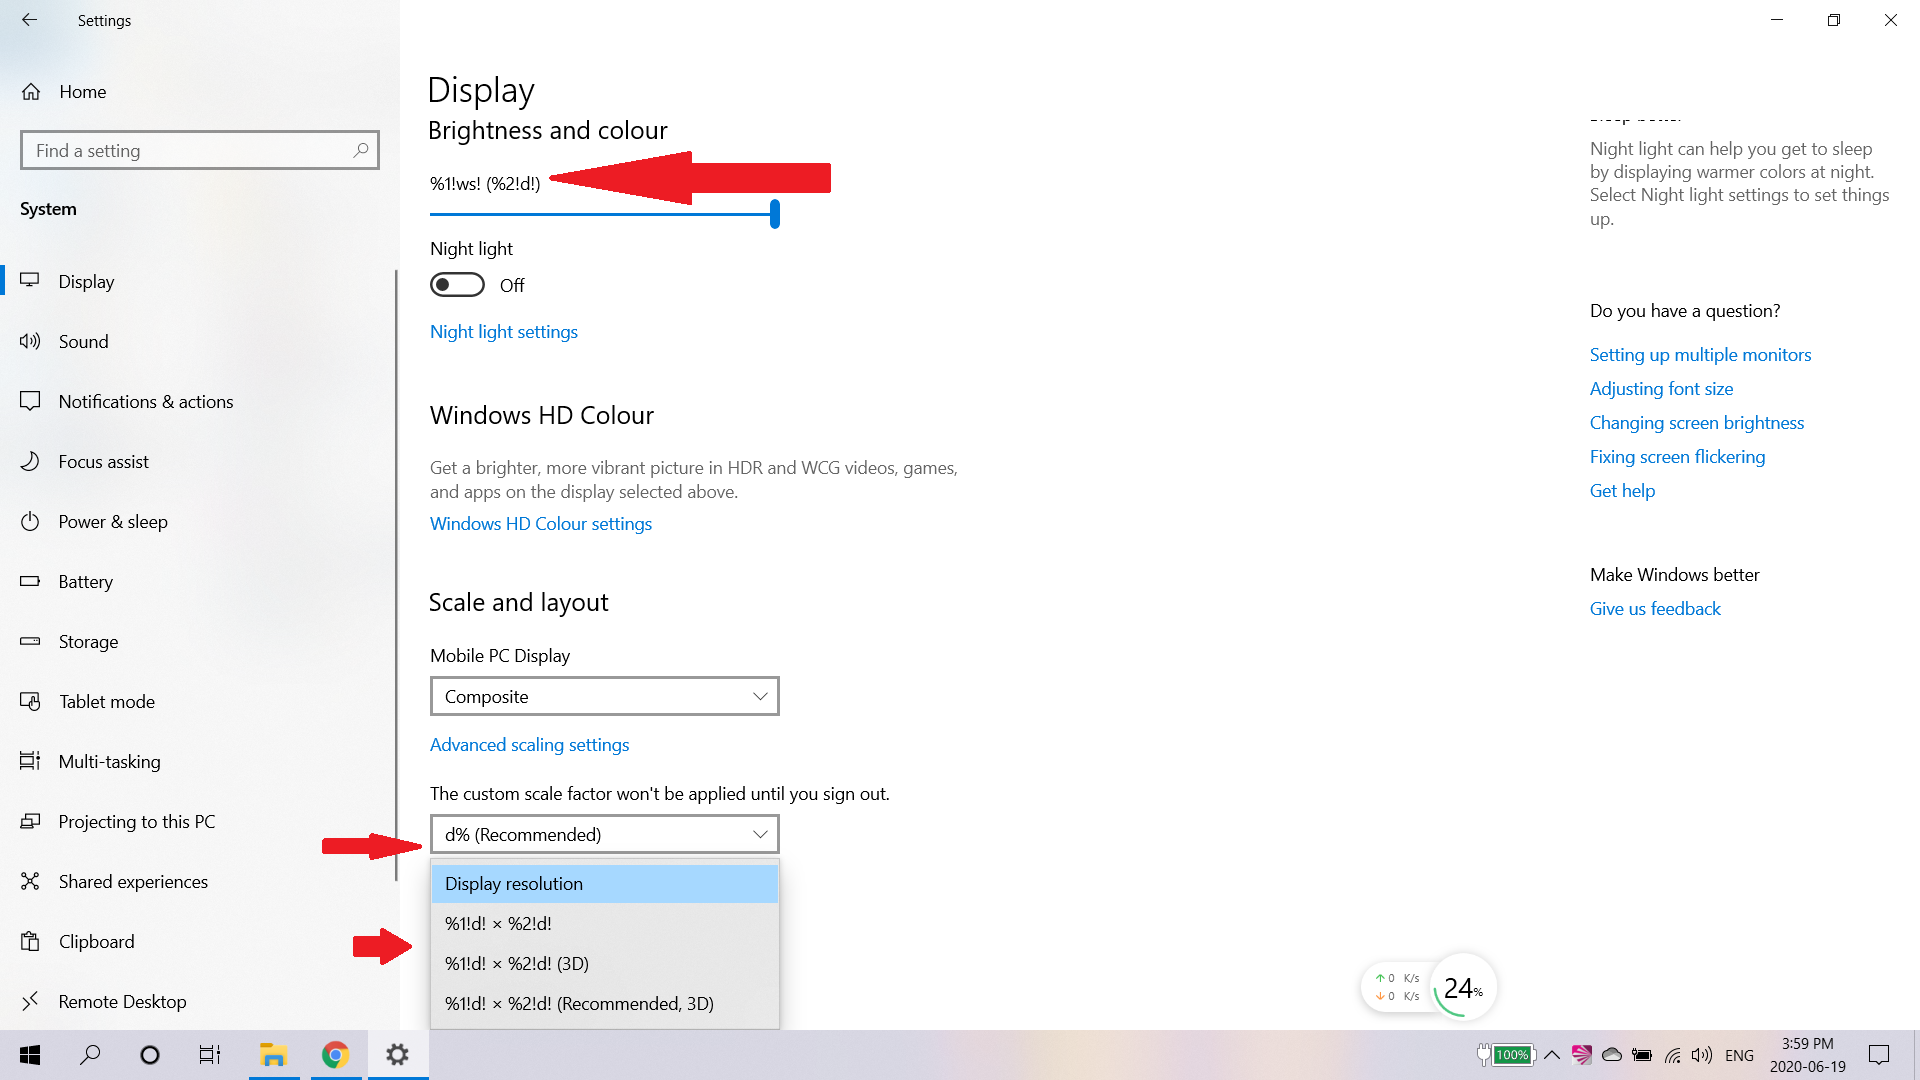Open OneDrive from the system tray
Screen dimensions: 1920x1080
coord(1610,1055)
